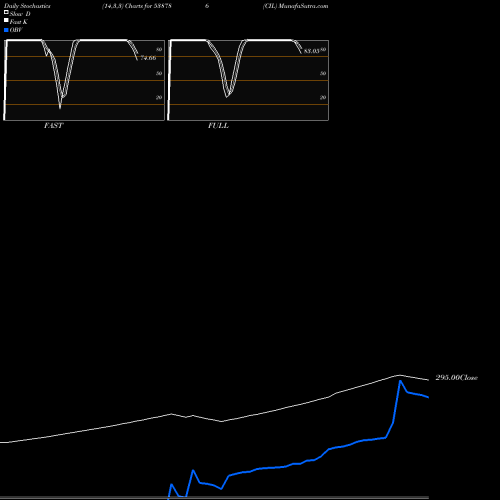The width and height of the screenshot is (500, 500).
Task: Click the Daily Stochastics title text
Action: coord(27,6)
